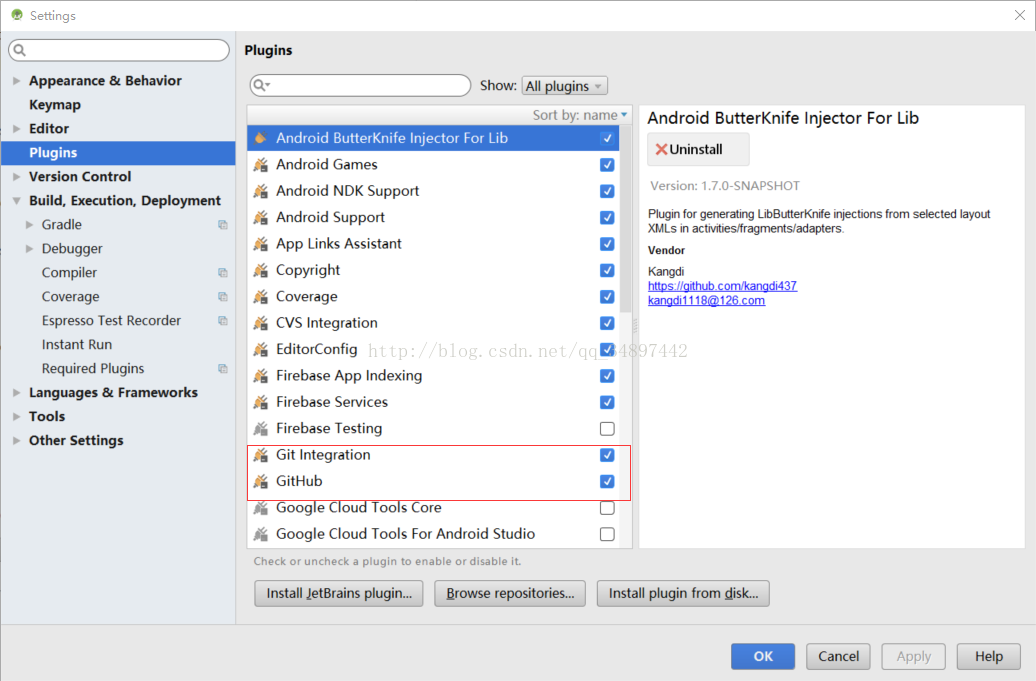Viewport: 1036px width, 681px height.
Task: Open the github.com/kangdi437 vendor link
Action: [722, 286]
